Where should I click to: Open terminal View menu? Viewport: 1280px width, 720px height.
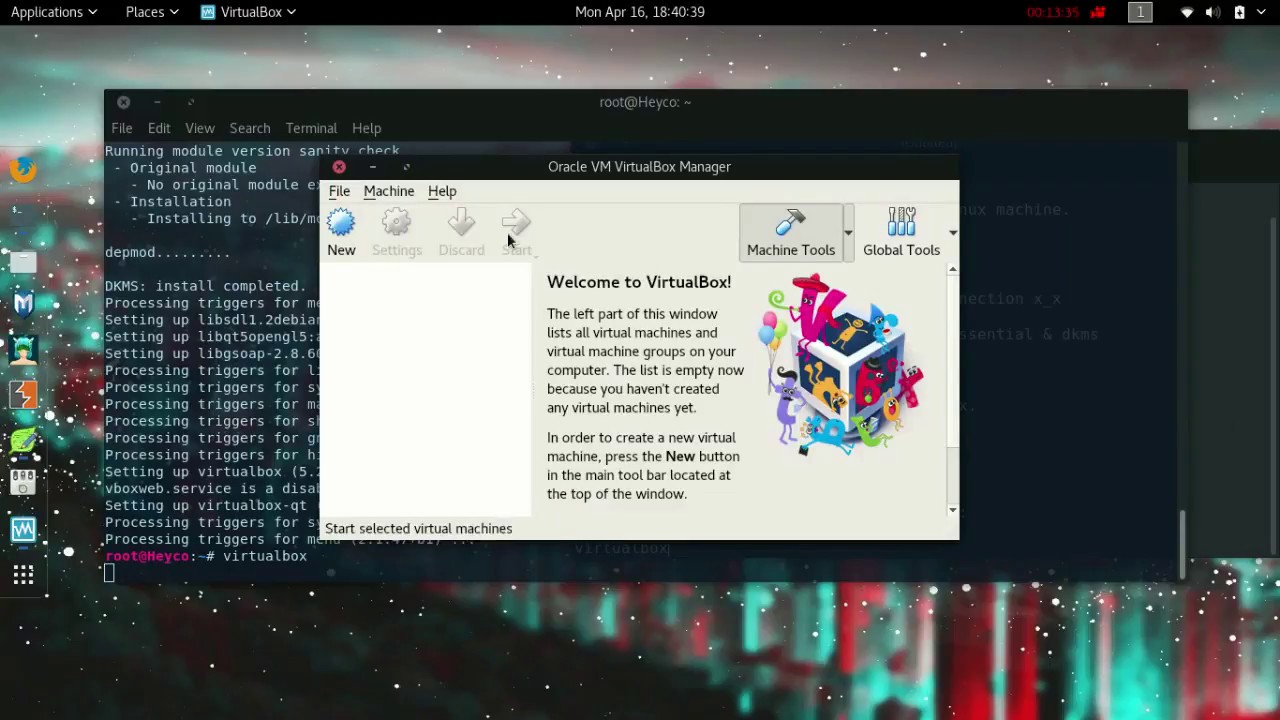(200, 128)
